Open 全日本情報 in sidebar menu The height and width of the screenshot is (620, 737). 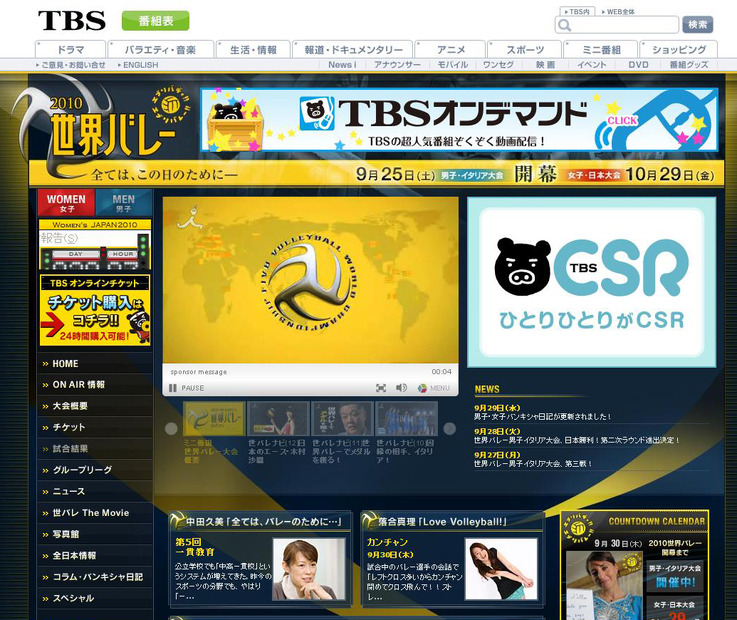(x=95, y=556)
